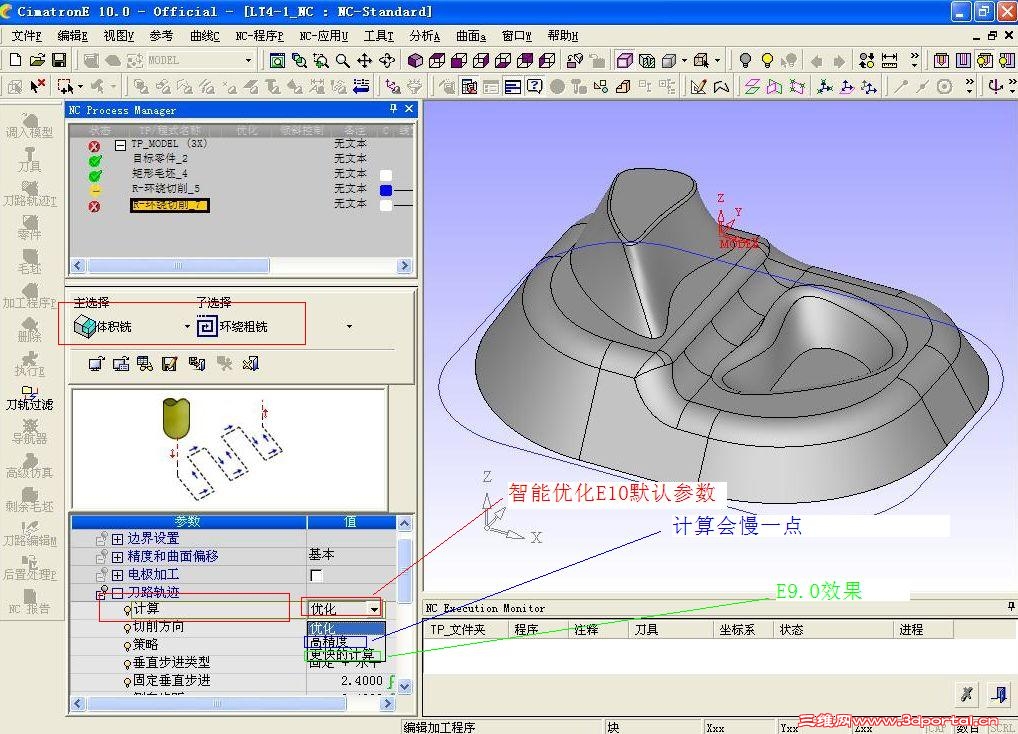
Task: Toggle the light bulb beside 切削方向
Action: pos(127,628)
